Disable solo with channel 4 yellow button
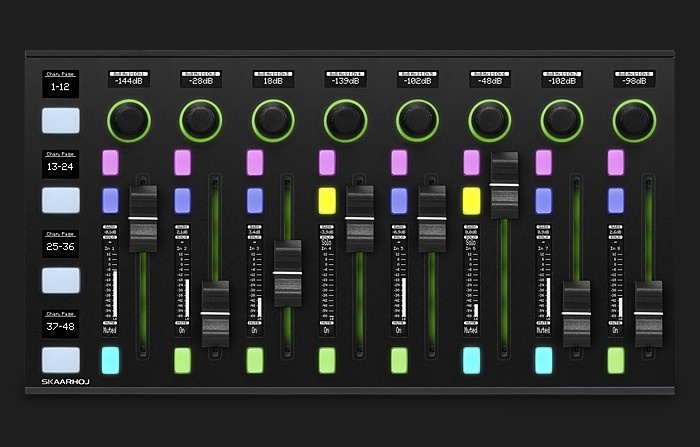The width and height of the screenshot is (700, 447). click(326, 200)
